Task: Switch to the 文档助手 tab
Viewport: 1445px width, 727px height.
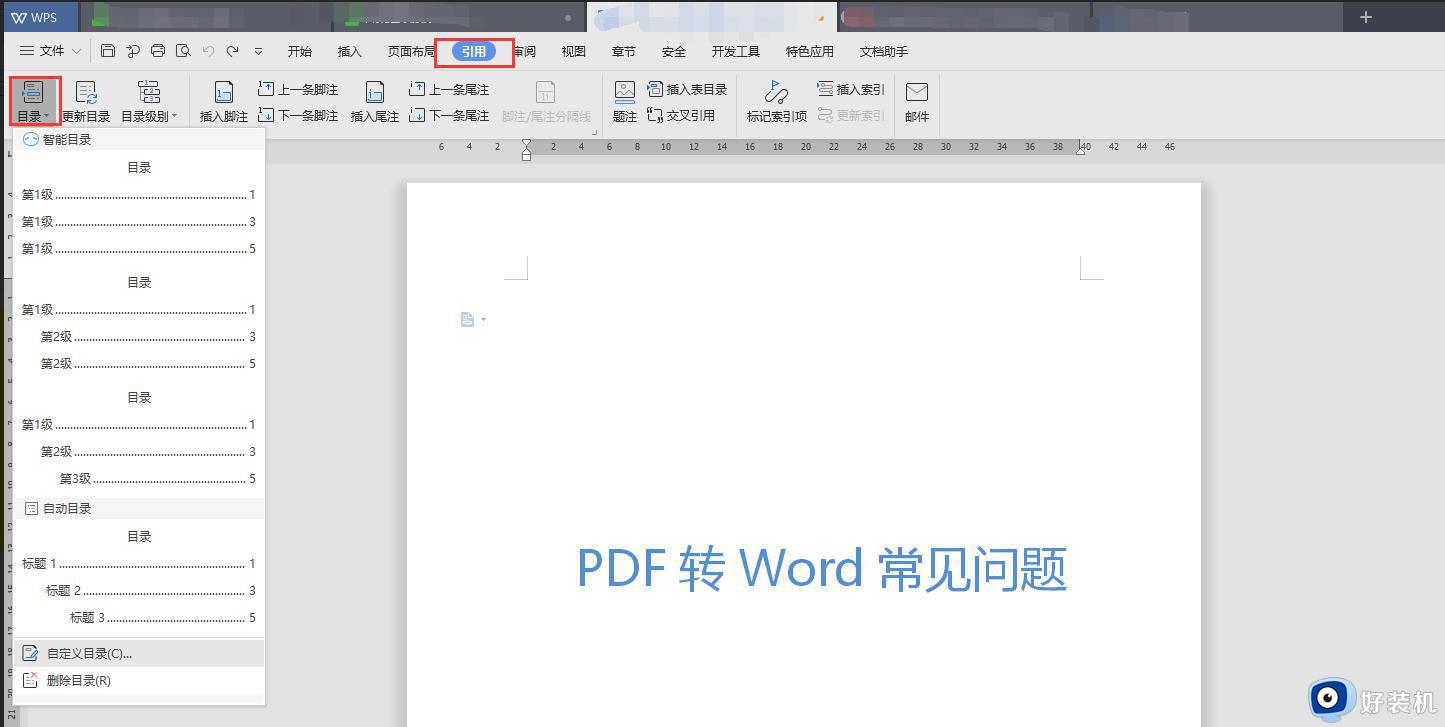Action: 884,51
